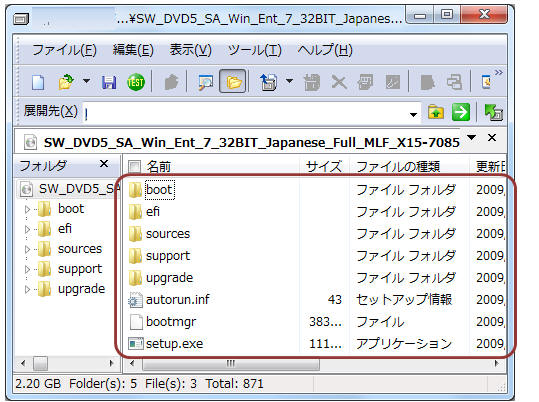Click the grayed Add files icon
The width and height of the screenshot is (539, 402).
(311, 83)
